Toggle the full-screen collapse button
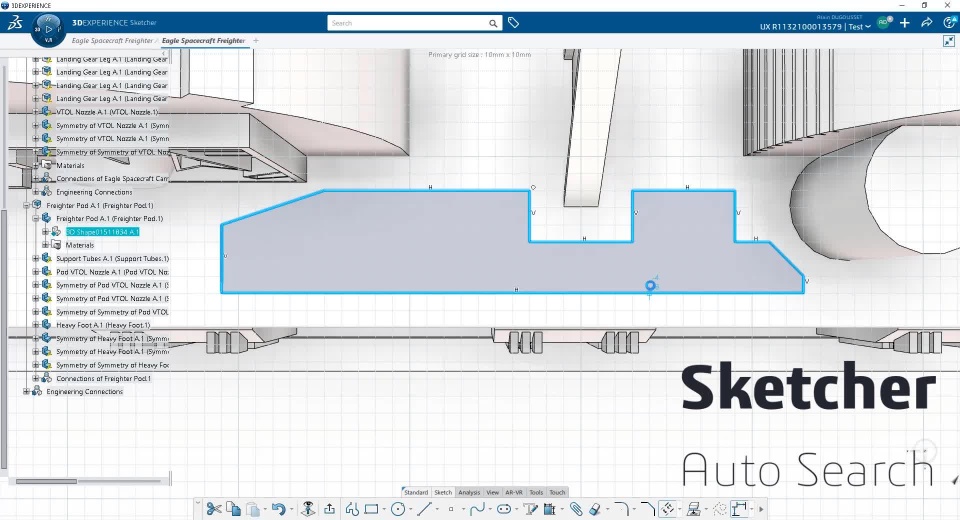The width and height of the screenshot is (960, 520). pos(949,41)
